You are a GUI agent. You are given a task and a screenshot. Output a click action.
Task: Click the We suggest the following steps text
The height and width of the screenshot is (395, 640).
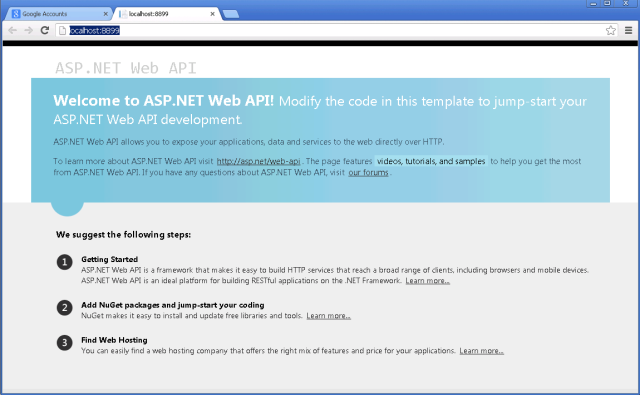tap(124, 235)
